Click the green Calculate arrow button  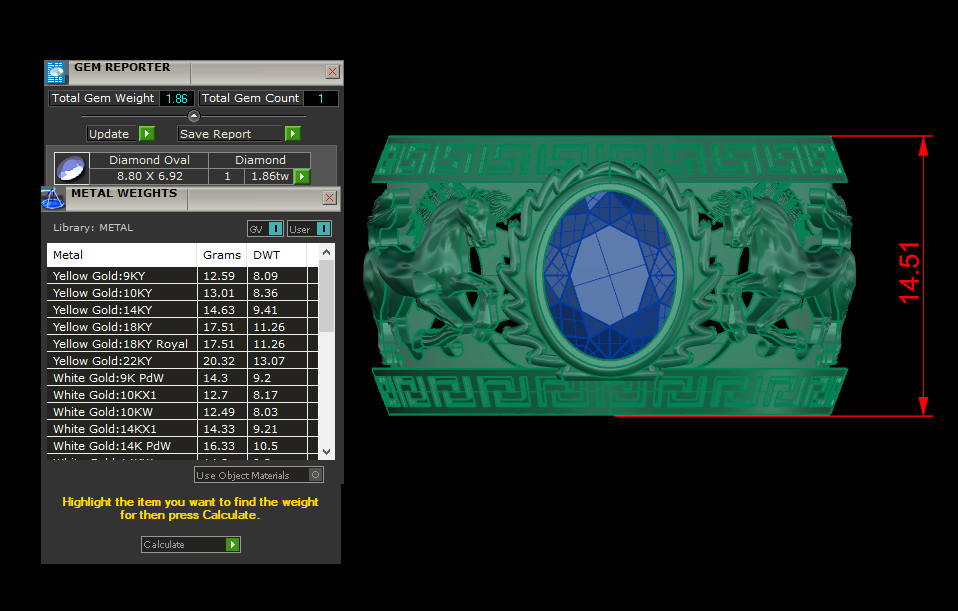pos(232,545)
